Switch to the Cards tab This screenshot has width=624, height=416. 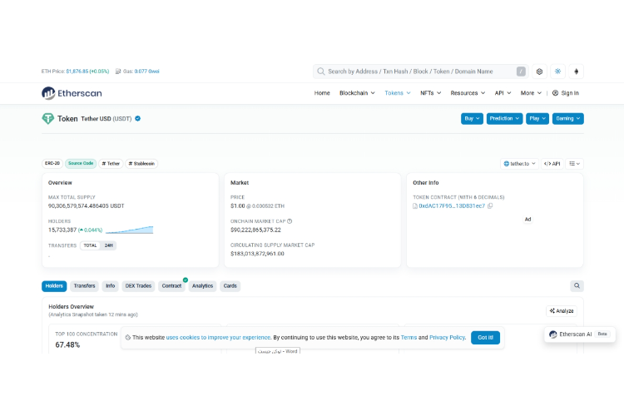point(230,286)
